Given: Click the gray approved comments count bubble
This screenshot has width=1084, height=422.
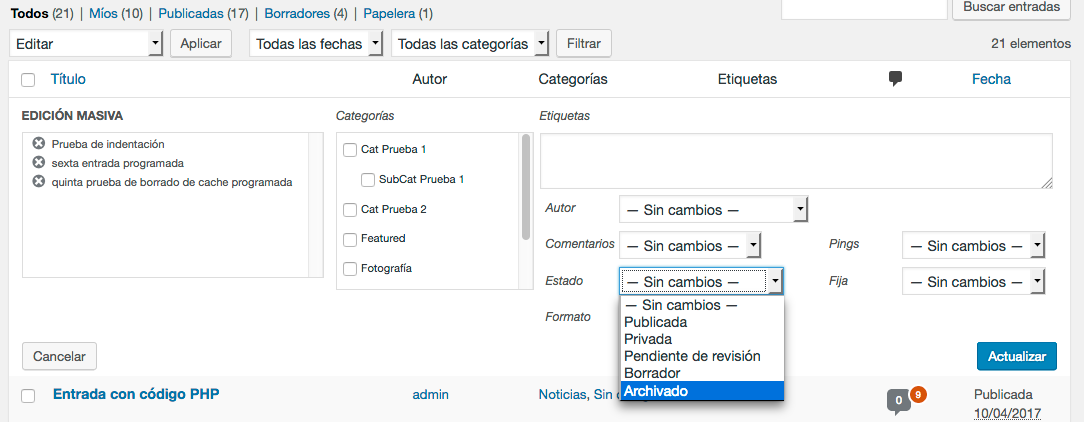Looking at the screenshot, I should tap(898, 402).
